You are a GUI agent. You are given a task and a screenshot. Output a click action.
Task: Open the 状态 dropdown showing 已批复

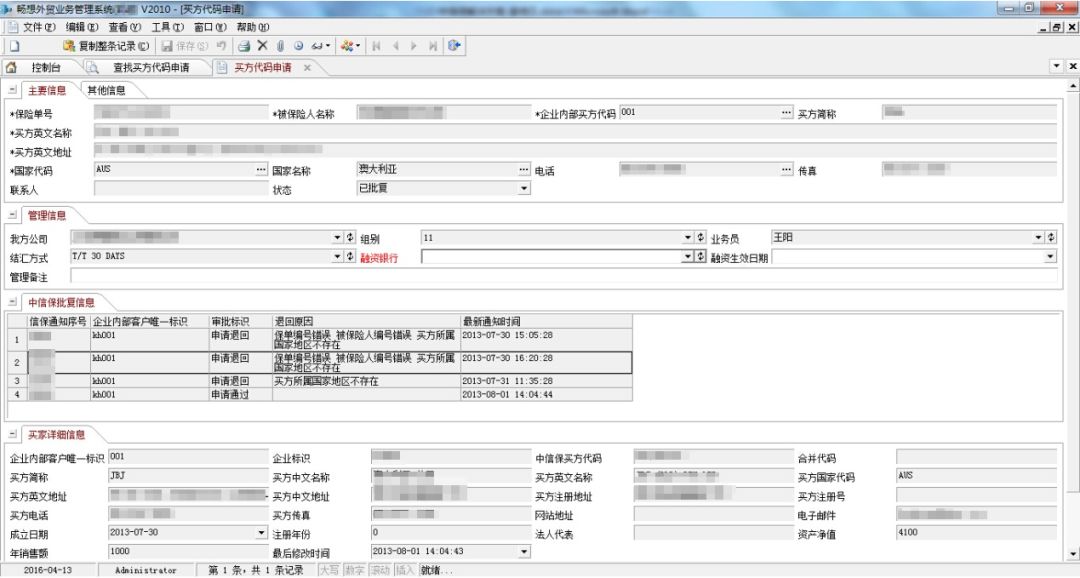524,190
